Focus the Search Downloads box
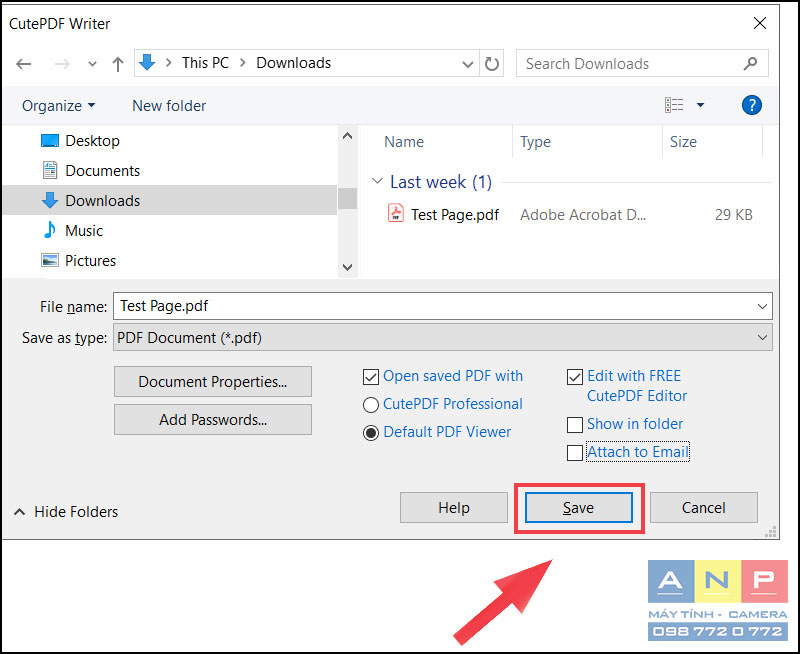The image size is (800, 654). (642, 63)
